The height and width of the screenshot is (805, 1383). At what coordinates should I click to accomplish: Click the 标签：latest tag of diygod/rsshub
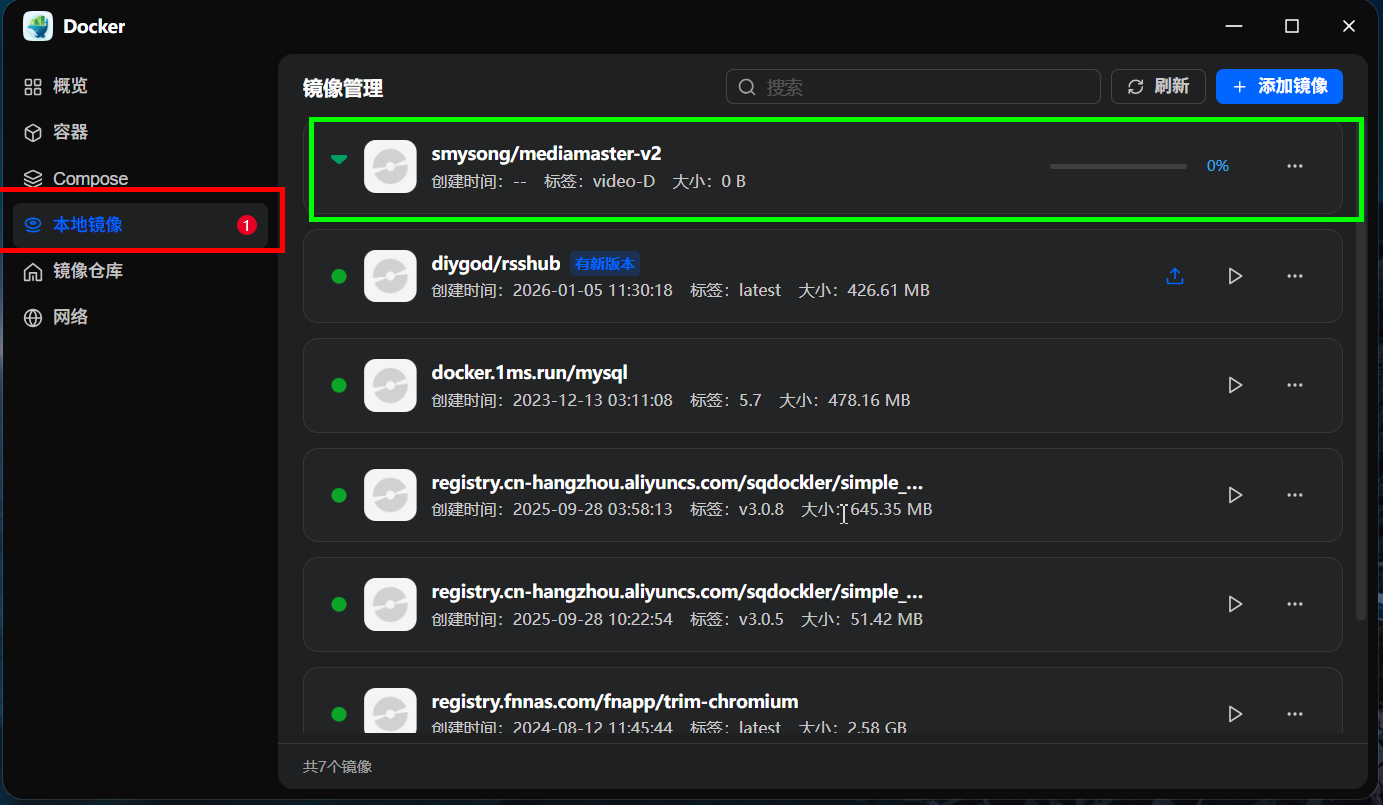(736, 290)
